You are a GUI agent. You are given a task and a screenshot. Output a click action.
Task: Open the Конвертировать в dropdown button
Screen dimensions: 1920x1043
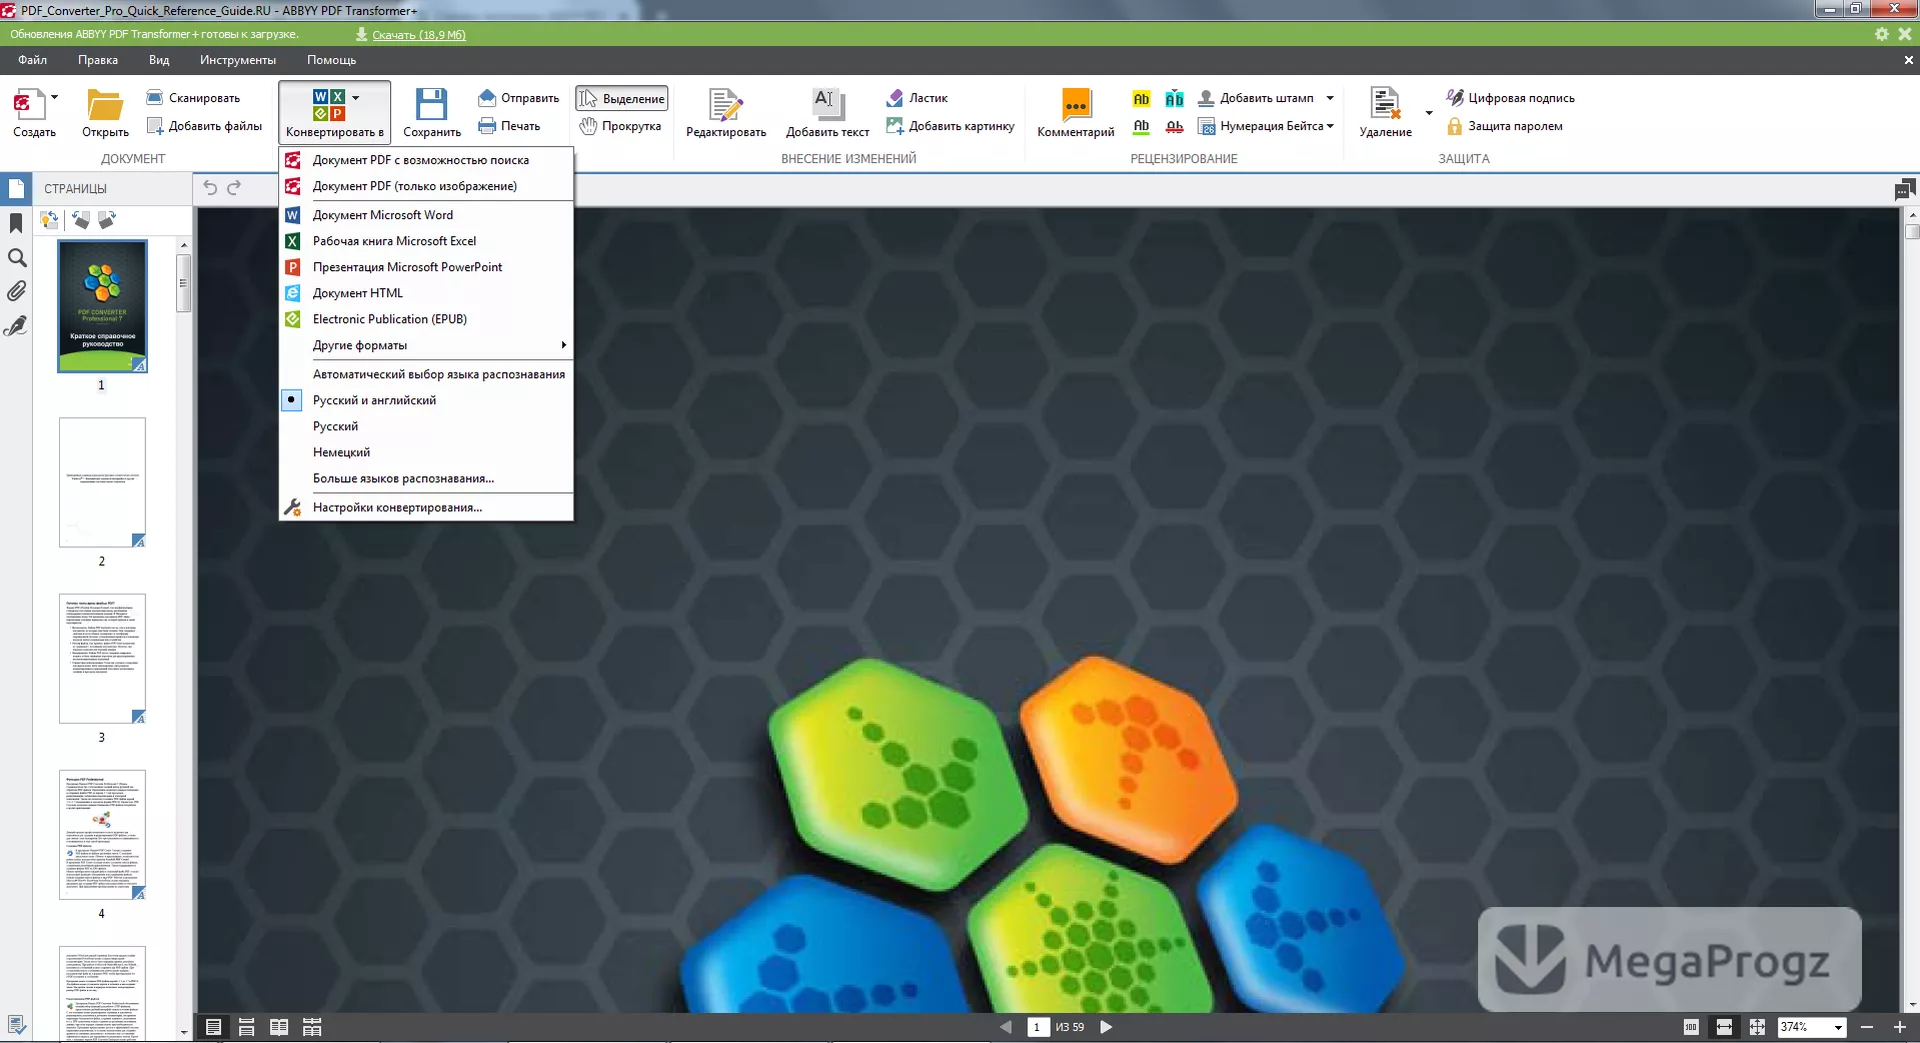[x=334, y=111]
